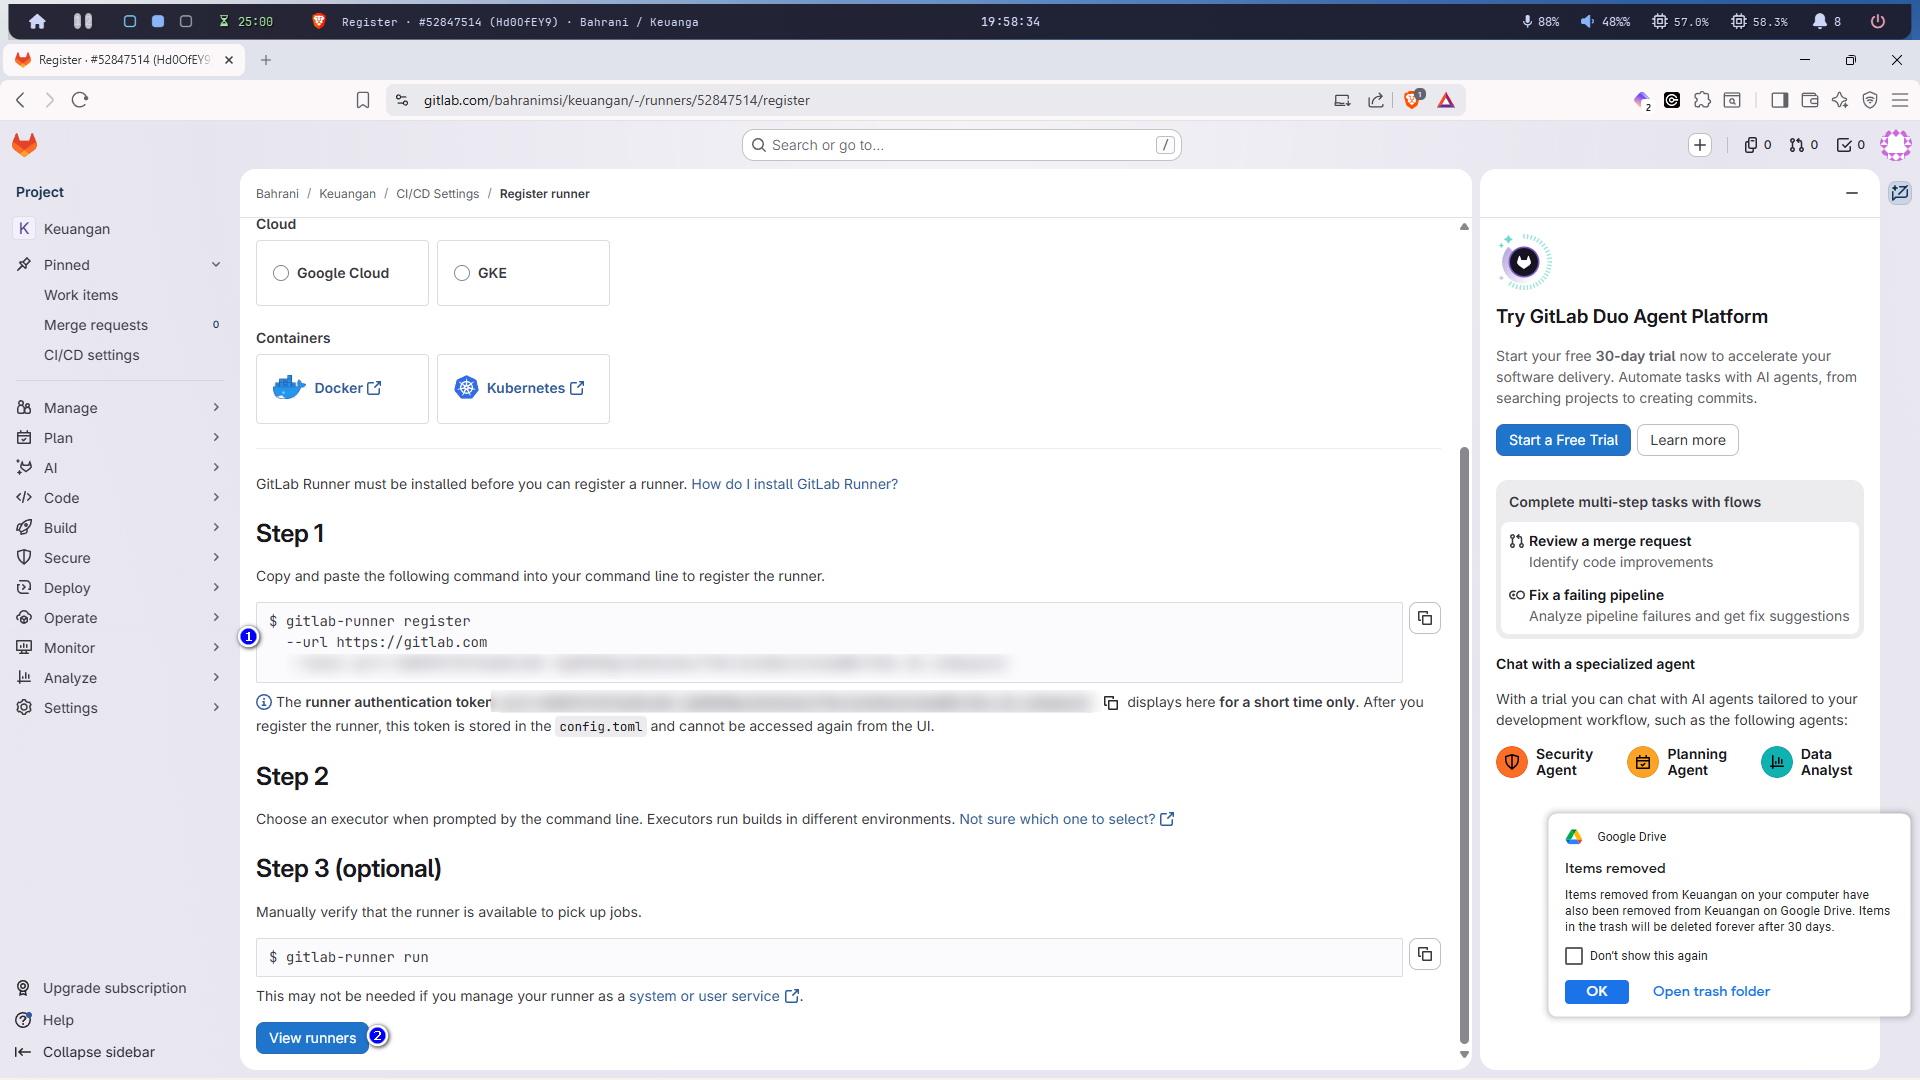Expand the Code menu
The image size is (1920, 1080).
[120, 498]
